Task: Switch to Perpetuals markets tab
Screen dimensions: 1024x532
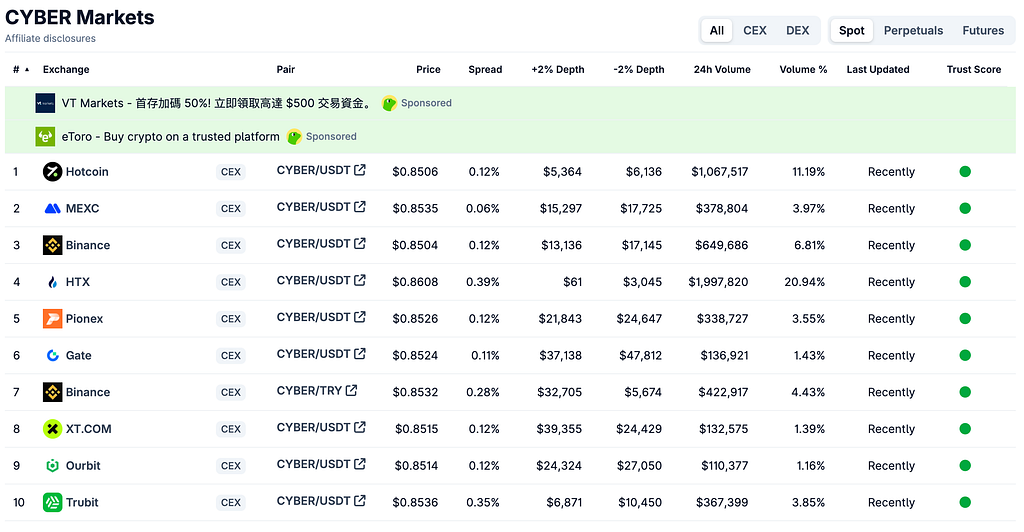Action: (913, 31)
